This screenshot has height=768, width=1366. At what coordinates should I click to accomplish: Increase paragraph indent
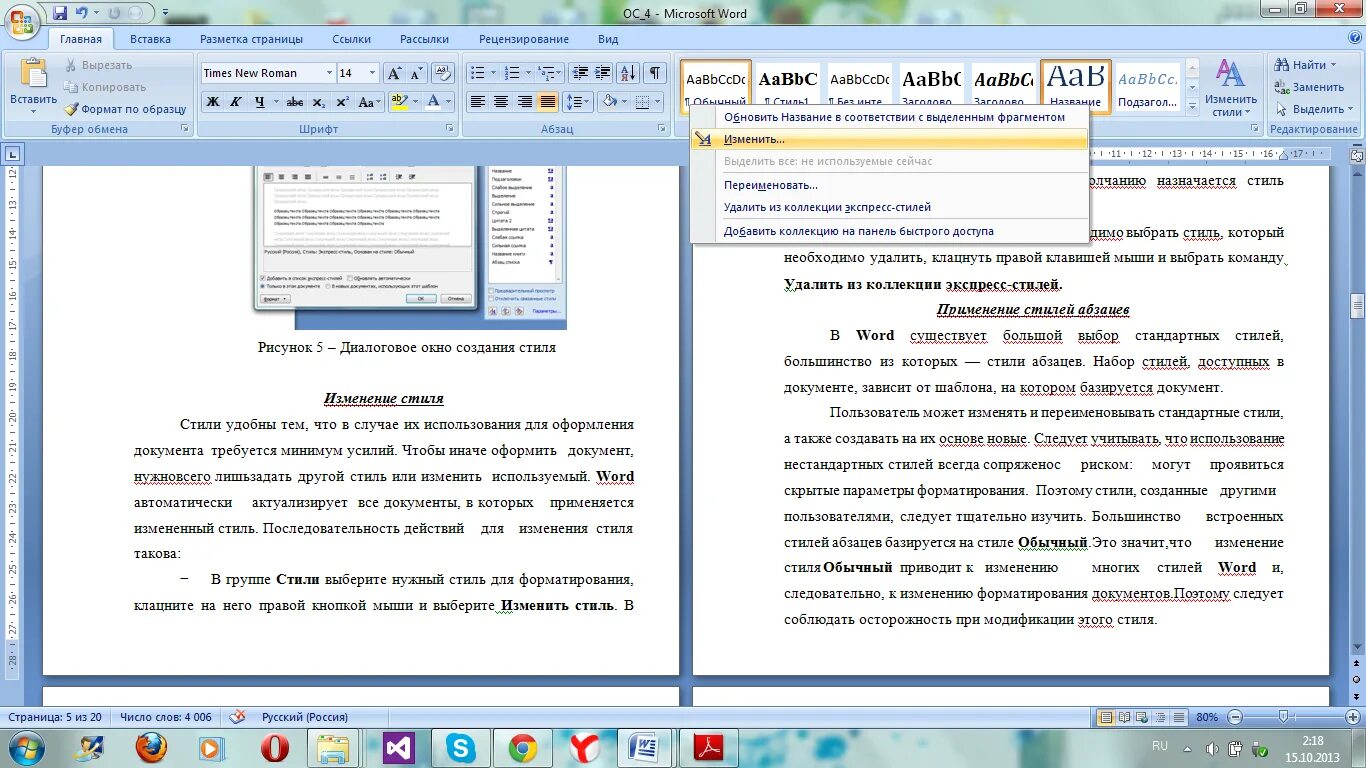click(x=603, y=73)
